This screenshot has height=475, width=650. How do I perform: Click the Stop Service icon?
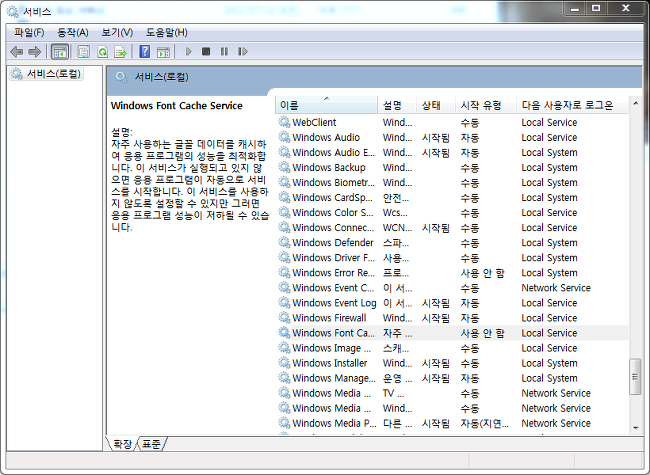(206, 51)
